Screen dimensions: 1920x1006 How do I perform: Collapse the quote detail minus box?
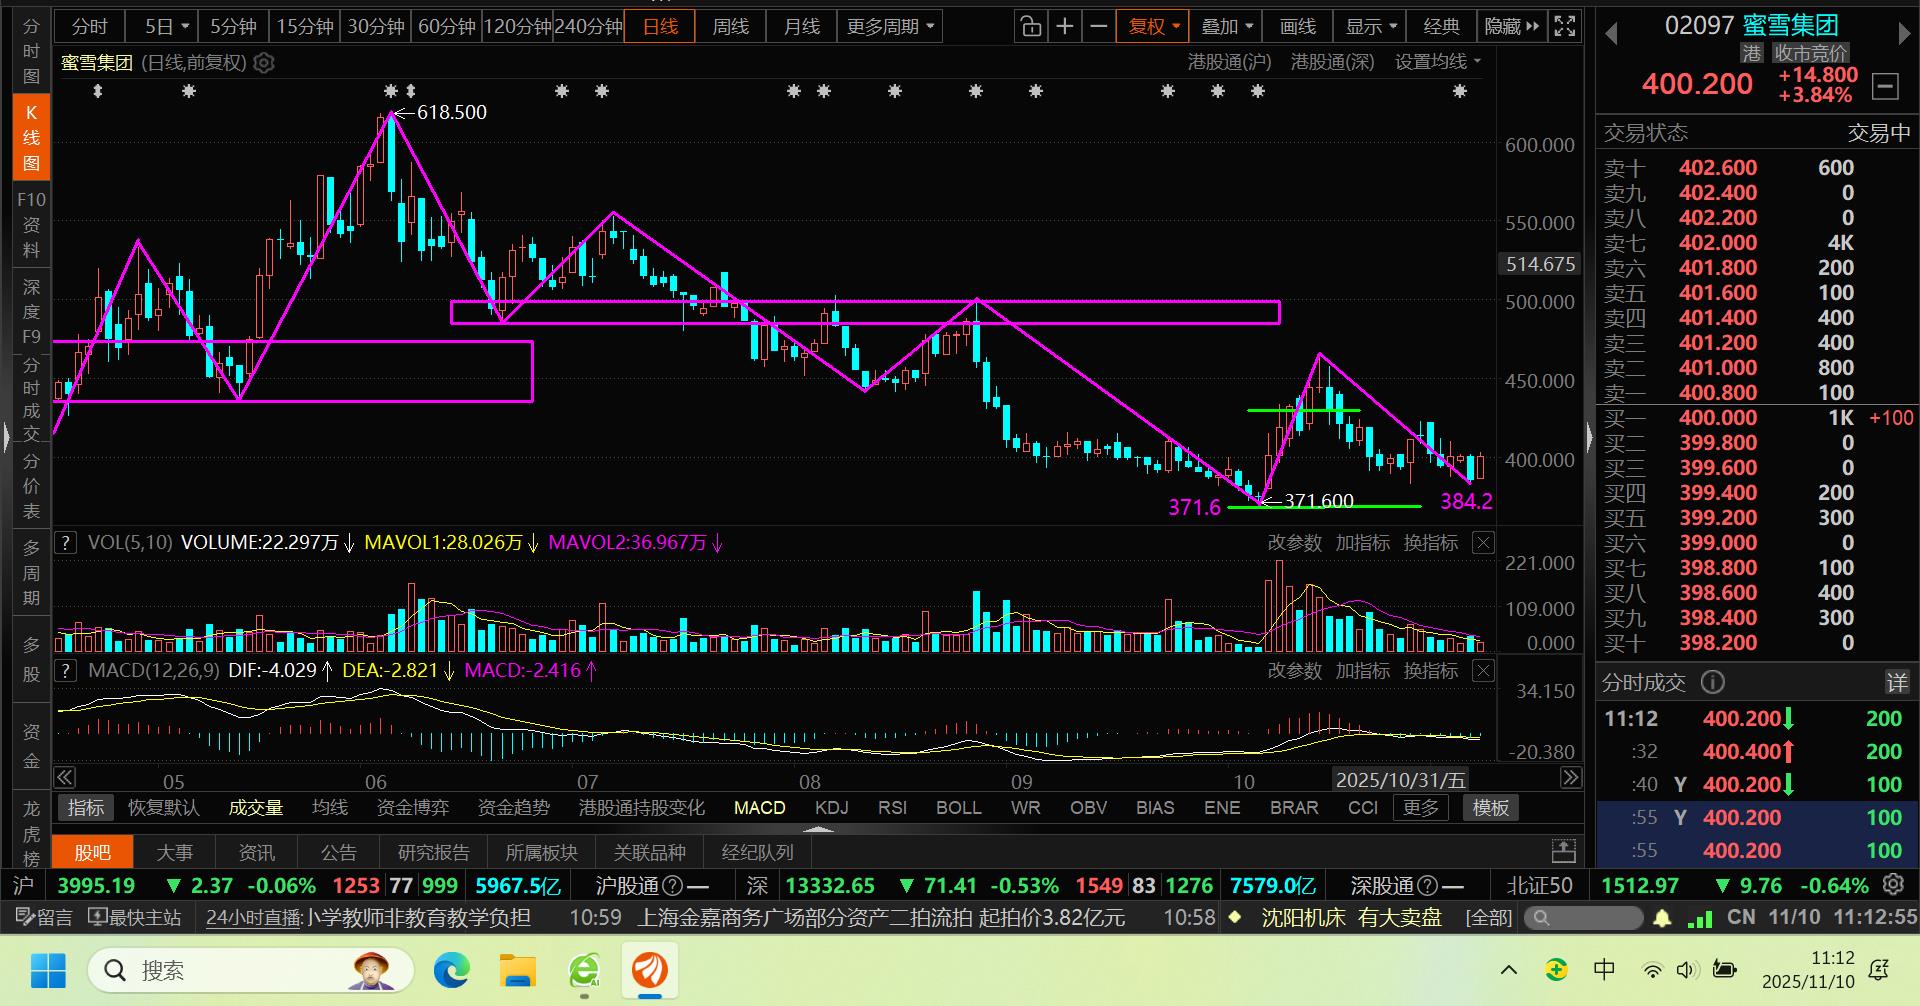pyautogui.click(x=1885, y=86)
